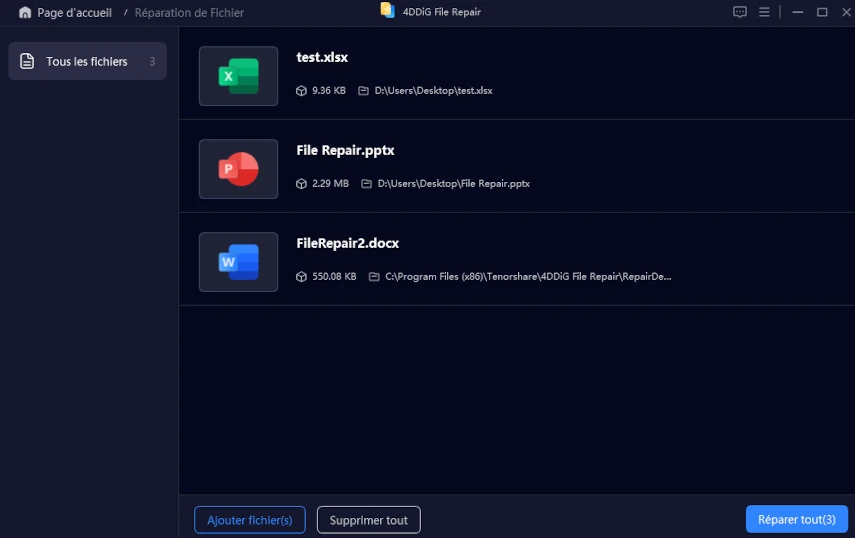Click the home icon beside Page d'accueil
The width and height of the screenshot is (855, 538).
[x=25, y=13]
